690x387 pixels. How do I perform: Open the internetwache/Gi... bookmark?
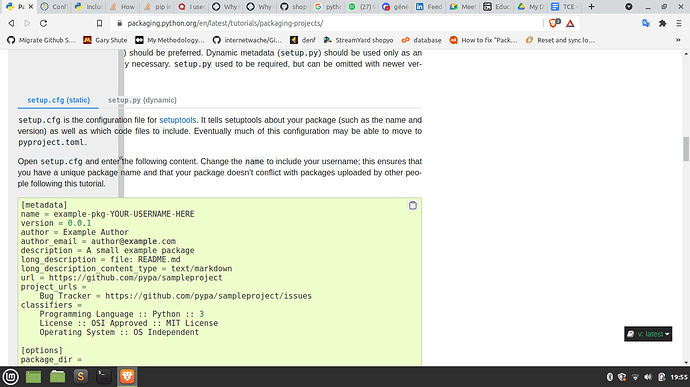(247, 40)
